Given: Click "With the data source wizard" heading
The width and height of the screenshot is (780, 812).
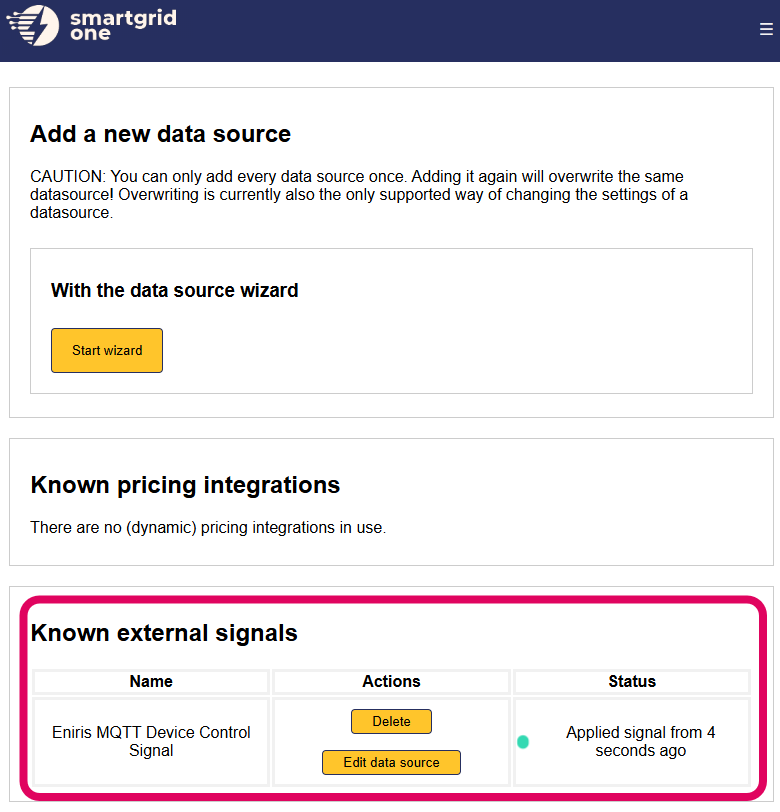Looking at the screenshot, I should coord(174,291).
